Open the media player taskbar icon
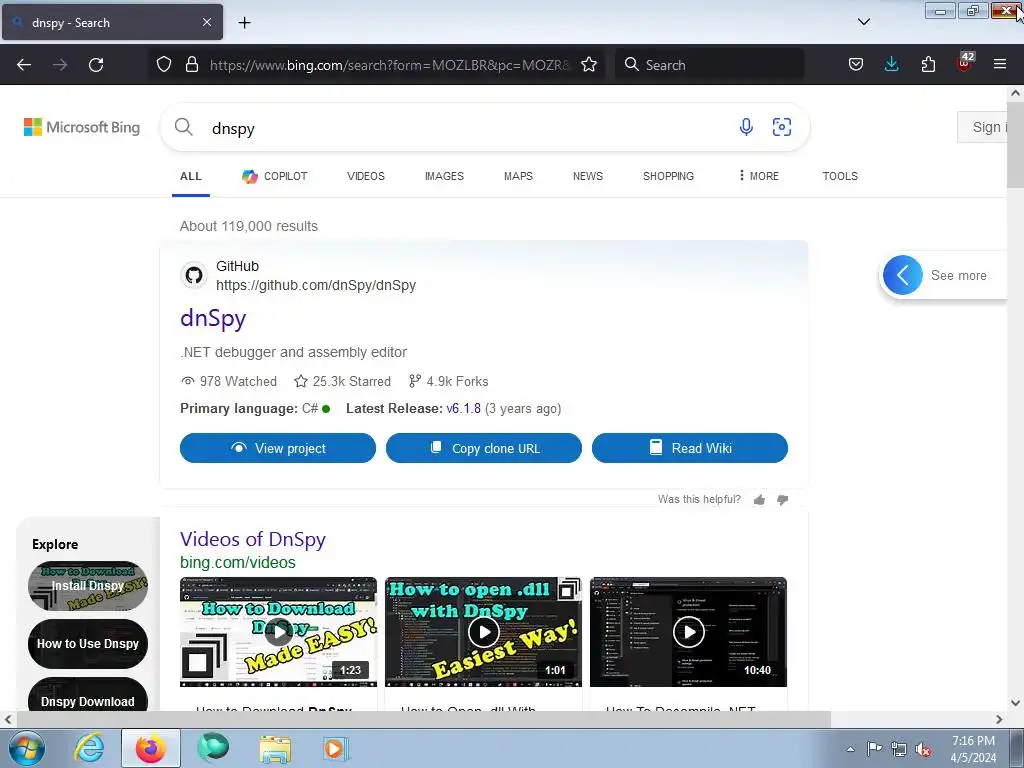The image size is (1024, 768). click(336, 748)
